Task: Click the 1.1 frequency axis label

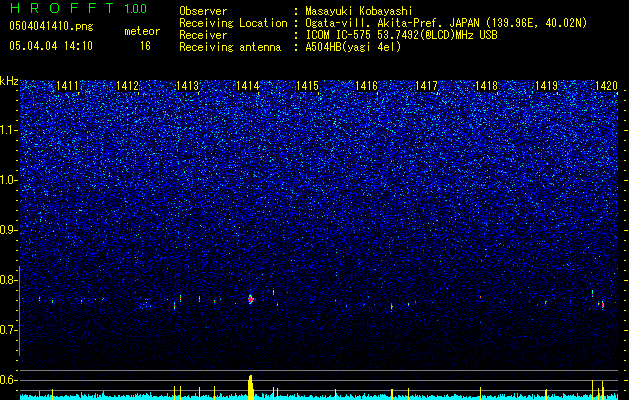Action: point(9,130)
